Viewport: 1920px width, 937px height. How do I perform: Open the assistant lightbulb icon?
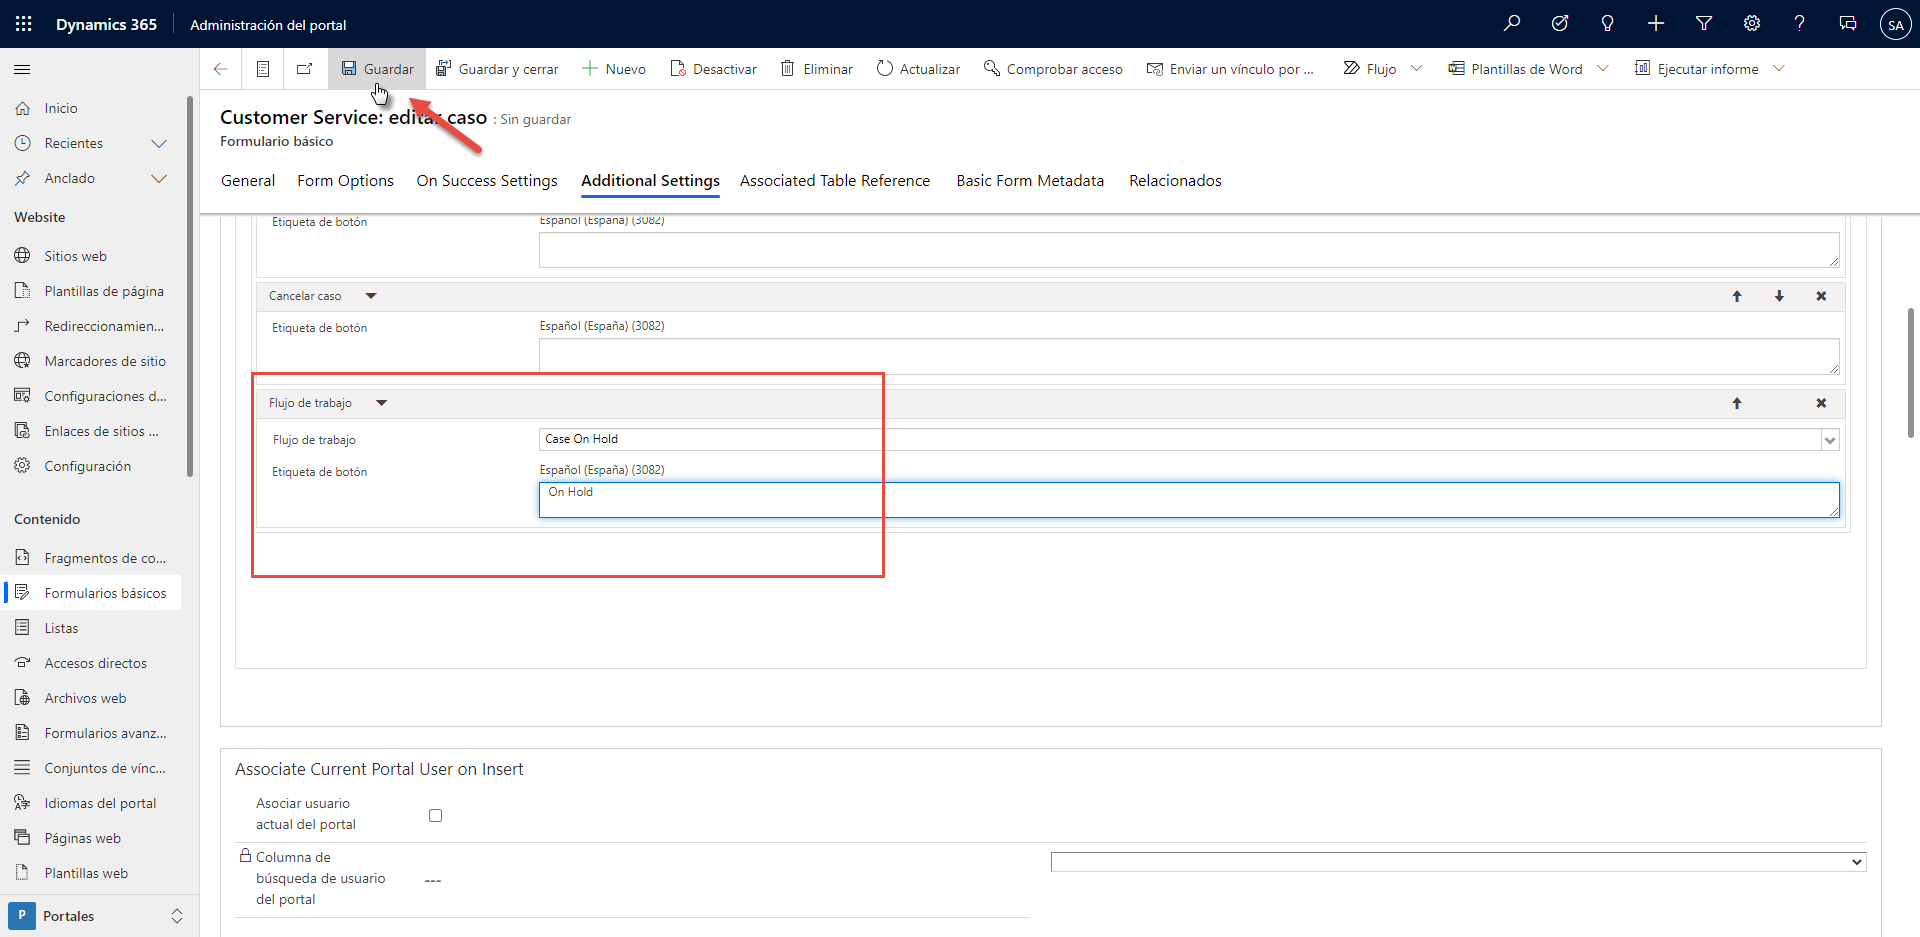coord(1608,23)
